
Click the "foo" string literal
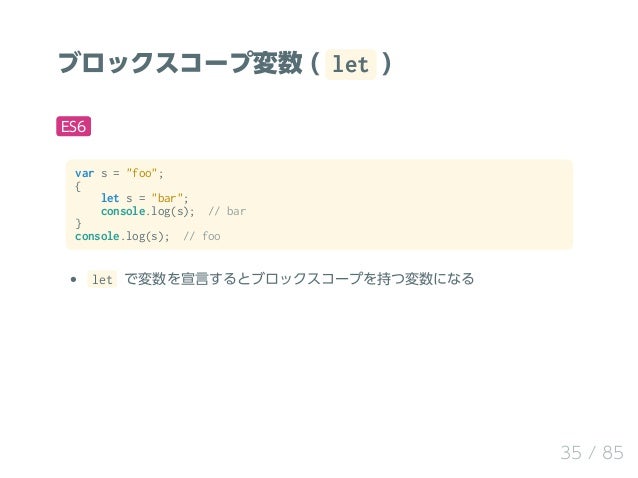[142, 173]
